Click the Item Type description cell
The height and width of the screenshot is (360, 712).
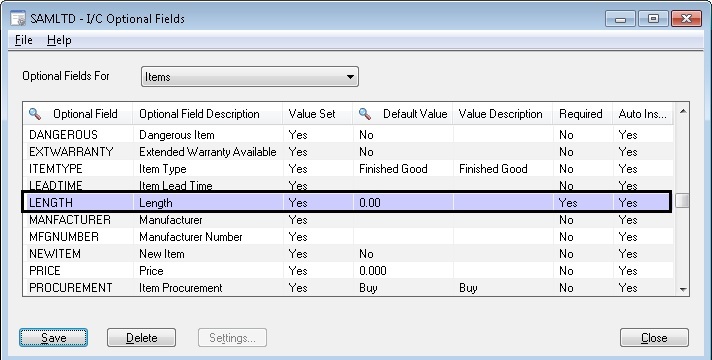208,169
